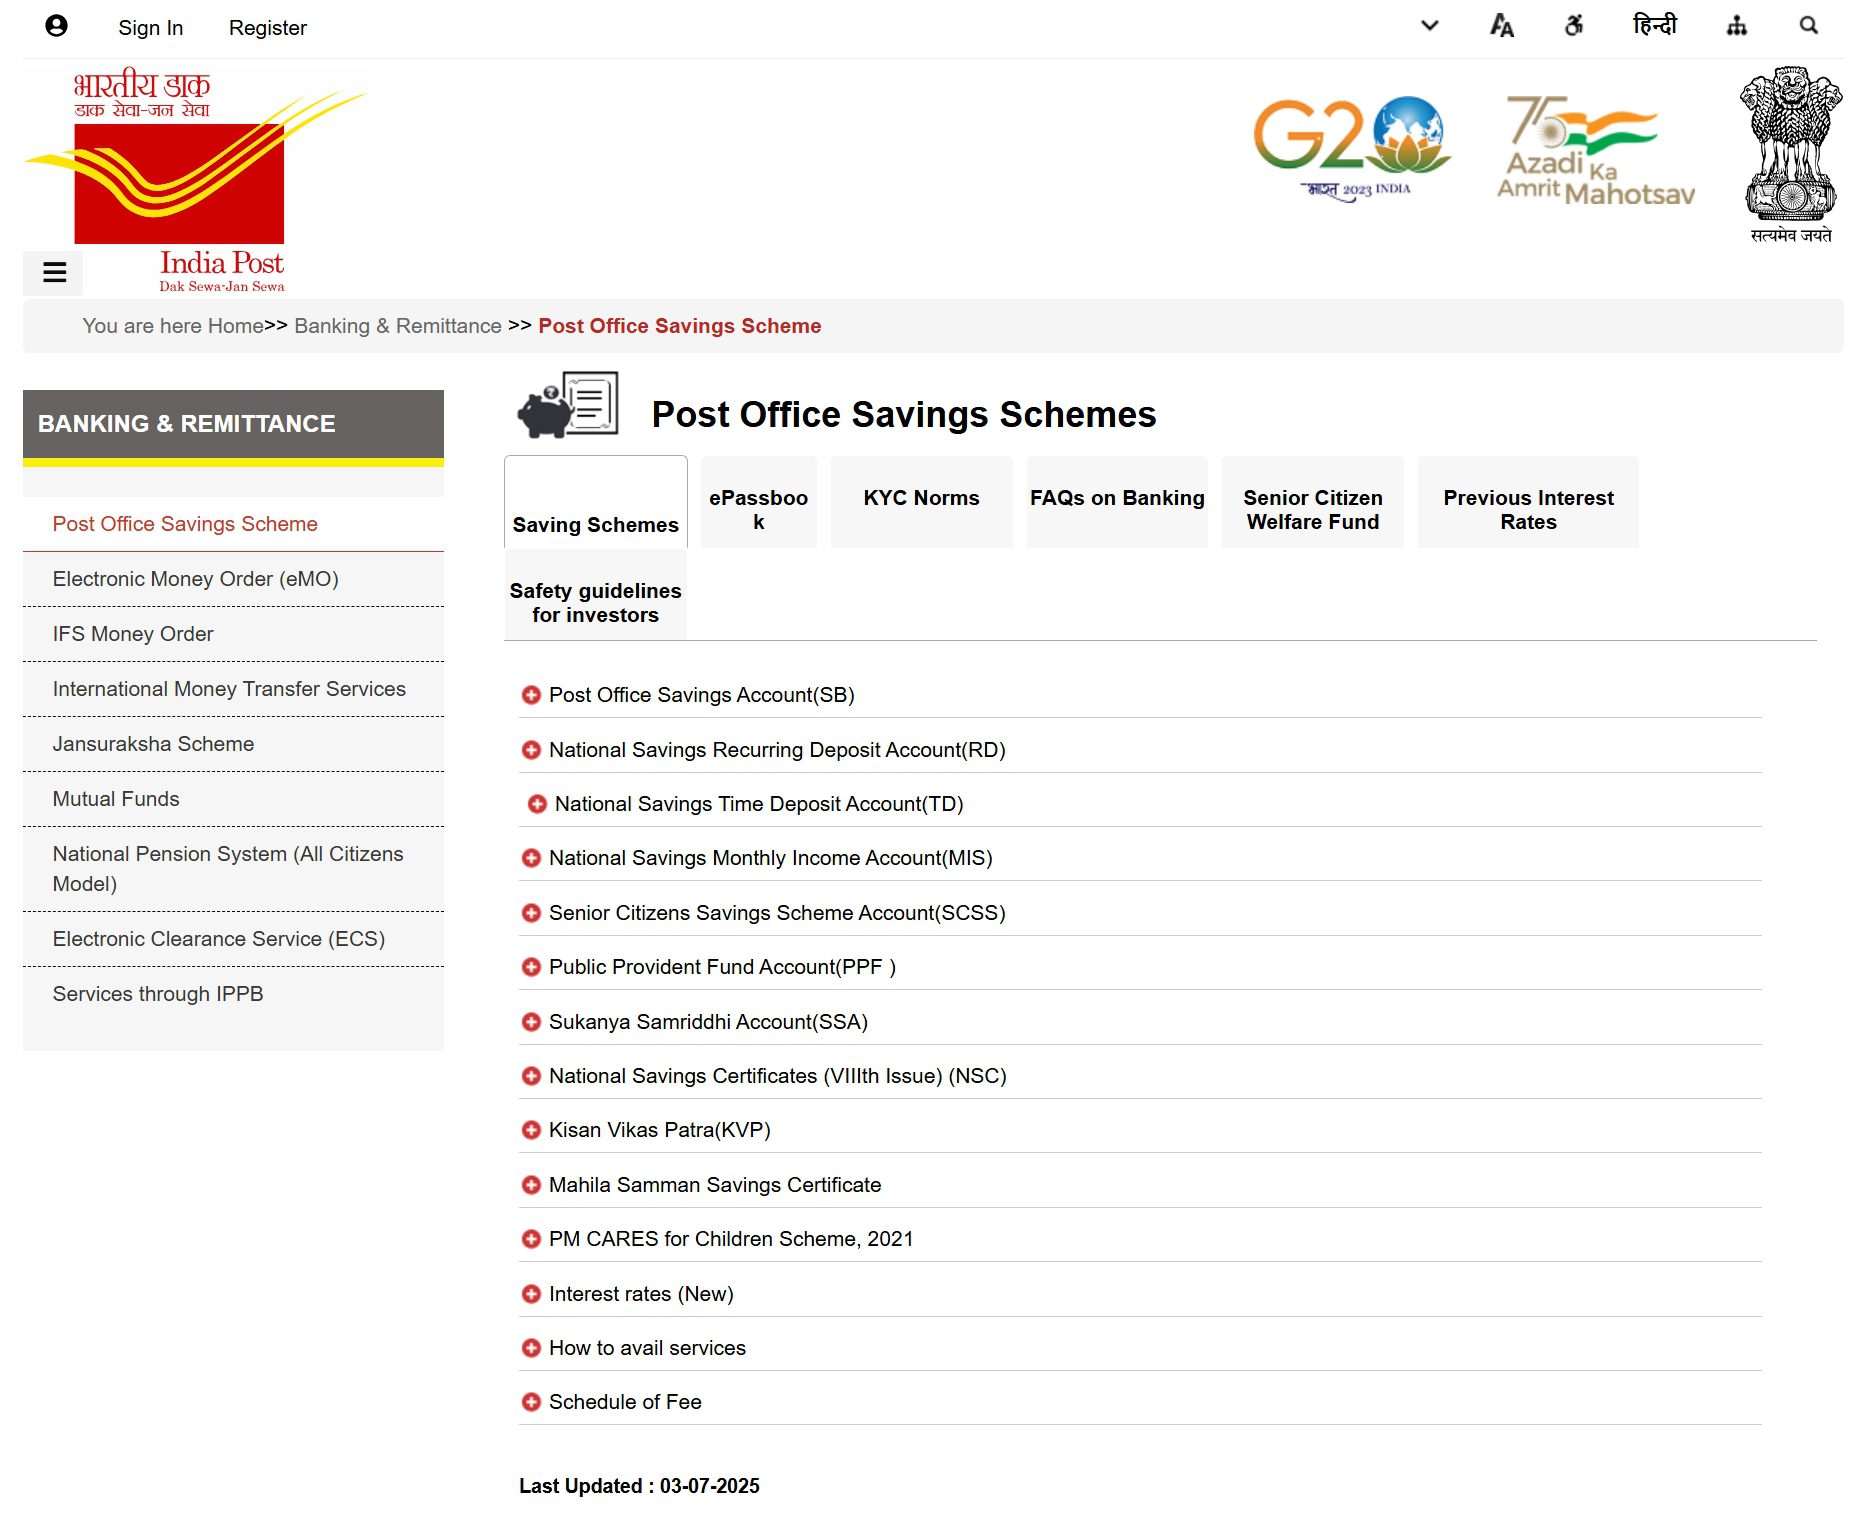Open Electronic Money Order (eMO) sidebar item

pyautogui.click(x=233, y=579)
